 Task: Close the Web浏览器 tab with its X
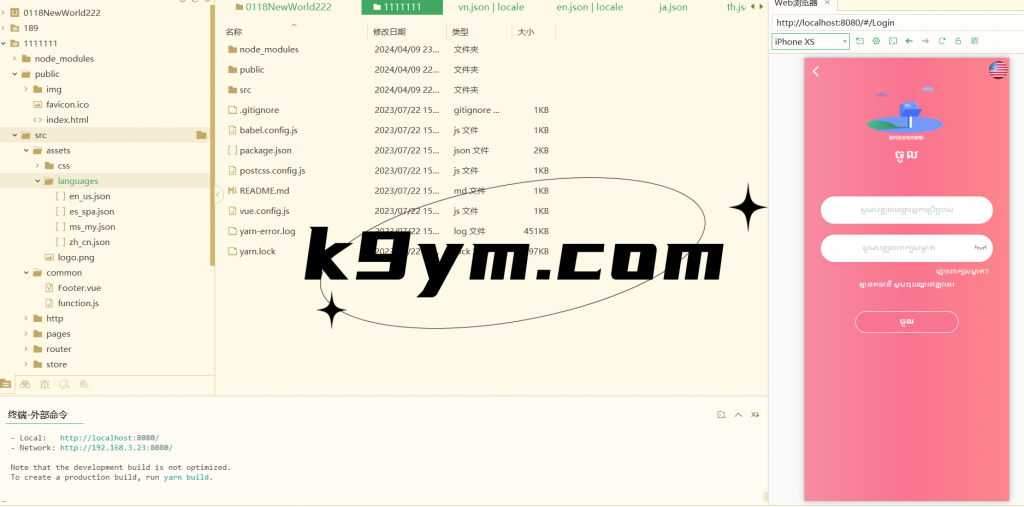(x=827, y=3)
